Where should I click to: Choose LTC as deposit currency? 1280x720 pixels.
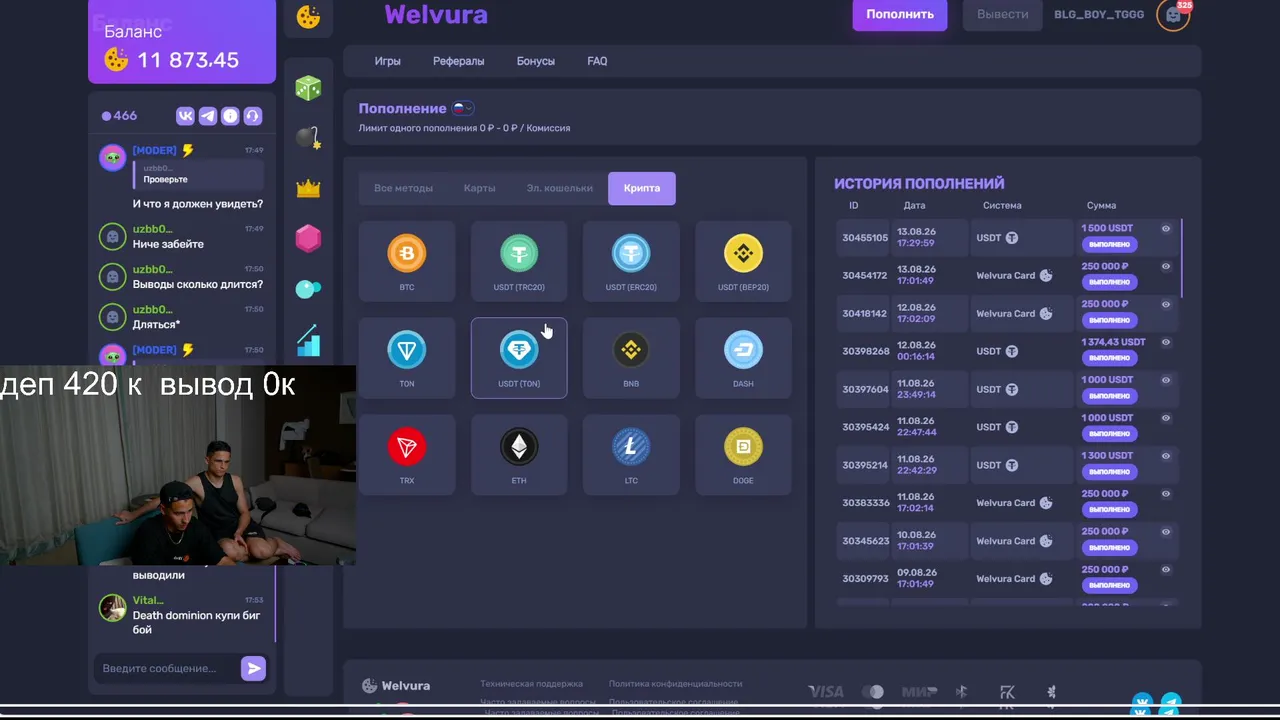coord(631,455)
